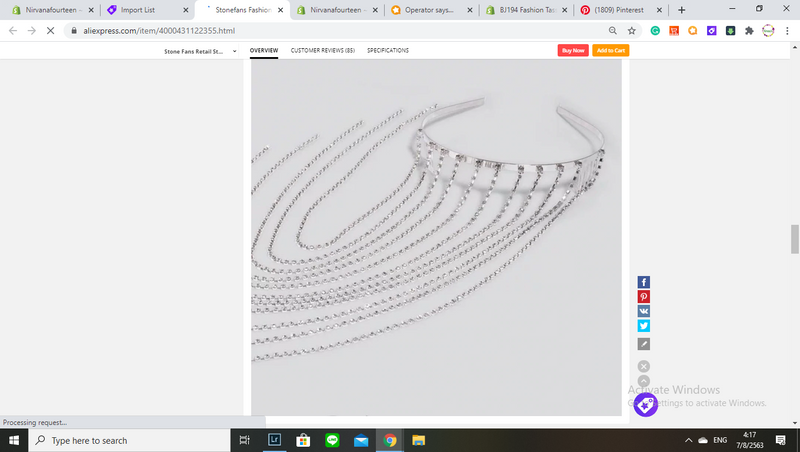Stop loading the page

pos(50,31)
